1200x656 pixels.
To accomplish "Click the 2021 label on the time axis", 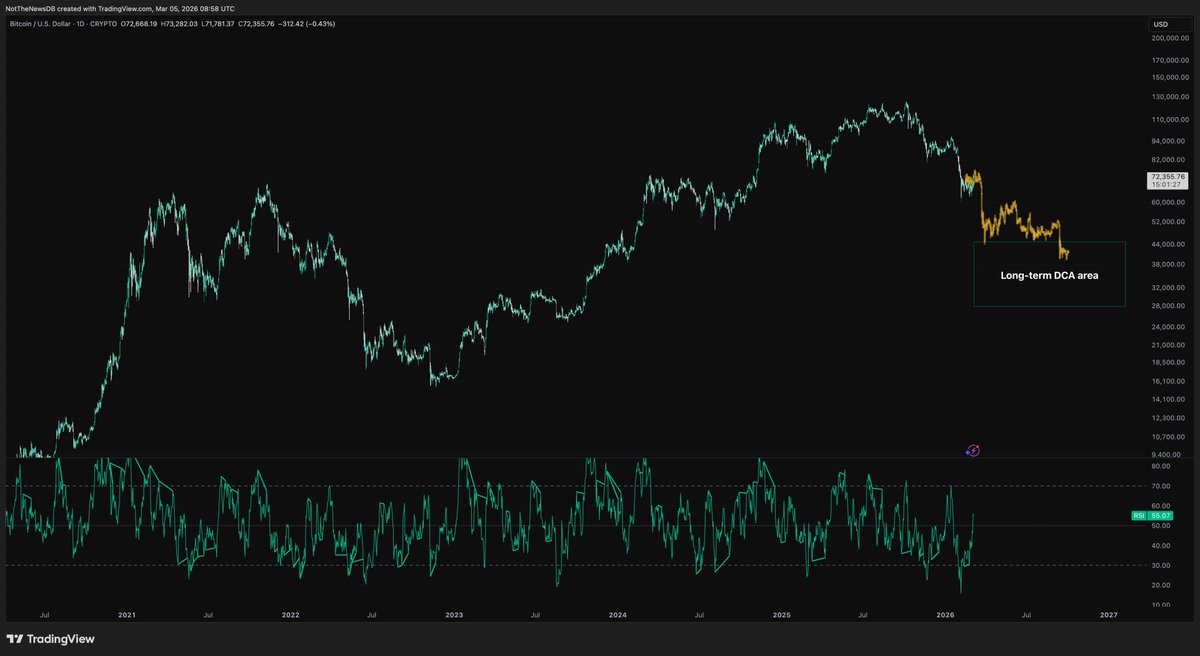I will pos(126,616).
